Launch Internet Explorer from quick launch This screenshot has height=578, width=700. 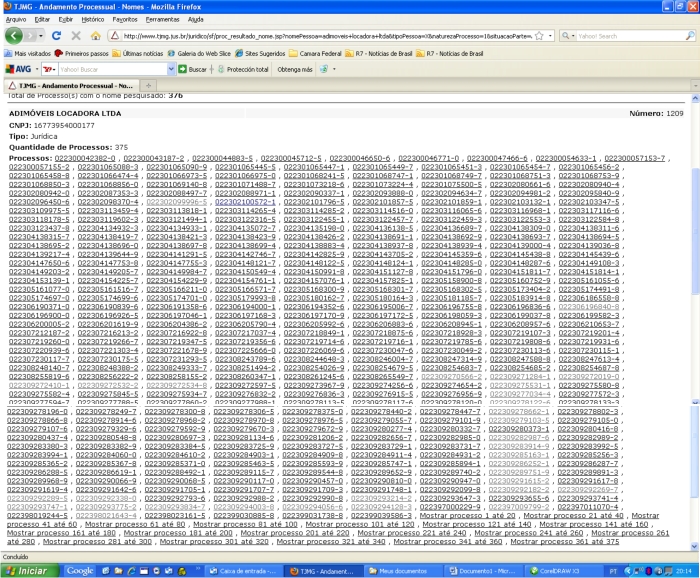click(131, 571)
